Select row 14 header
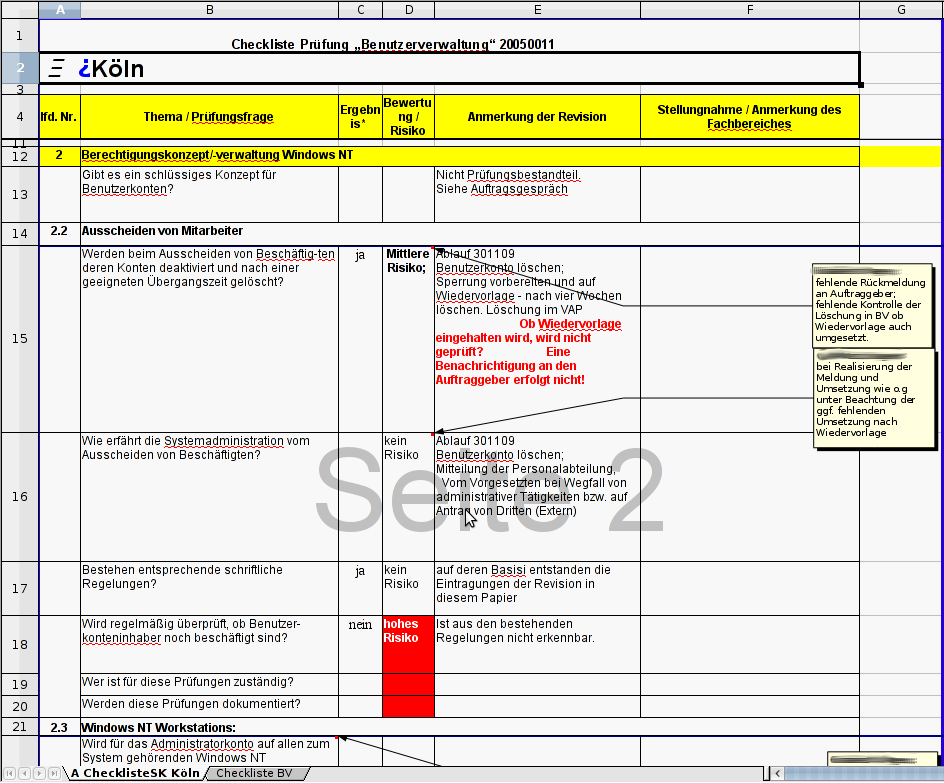 [x=20, y=234]
